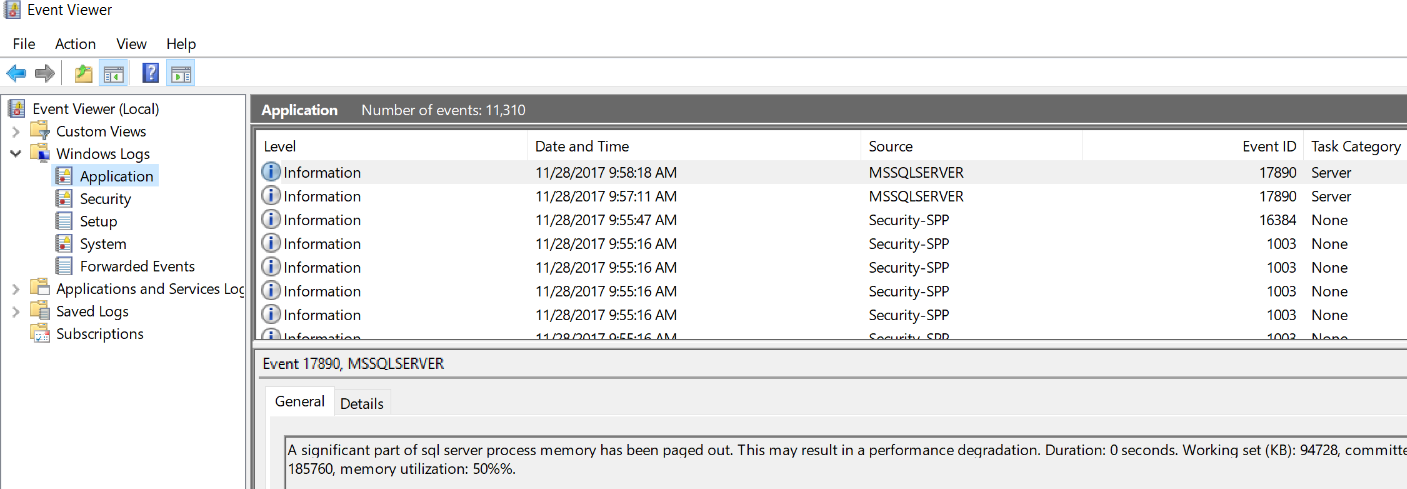This screenshot has width=1407, height=489.
Task: Expand the Custom Views tree node
Action: click(16, 131)
